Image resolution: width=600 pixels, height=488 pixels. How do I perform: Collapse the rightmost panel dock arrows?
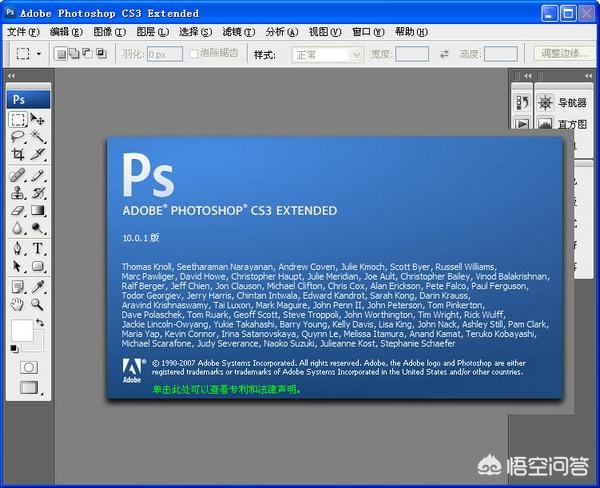point(588,76)
